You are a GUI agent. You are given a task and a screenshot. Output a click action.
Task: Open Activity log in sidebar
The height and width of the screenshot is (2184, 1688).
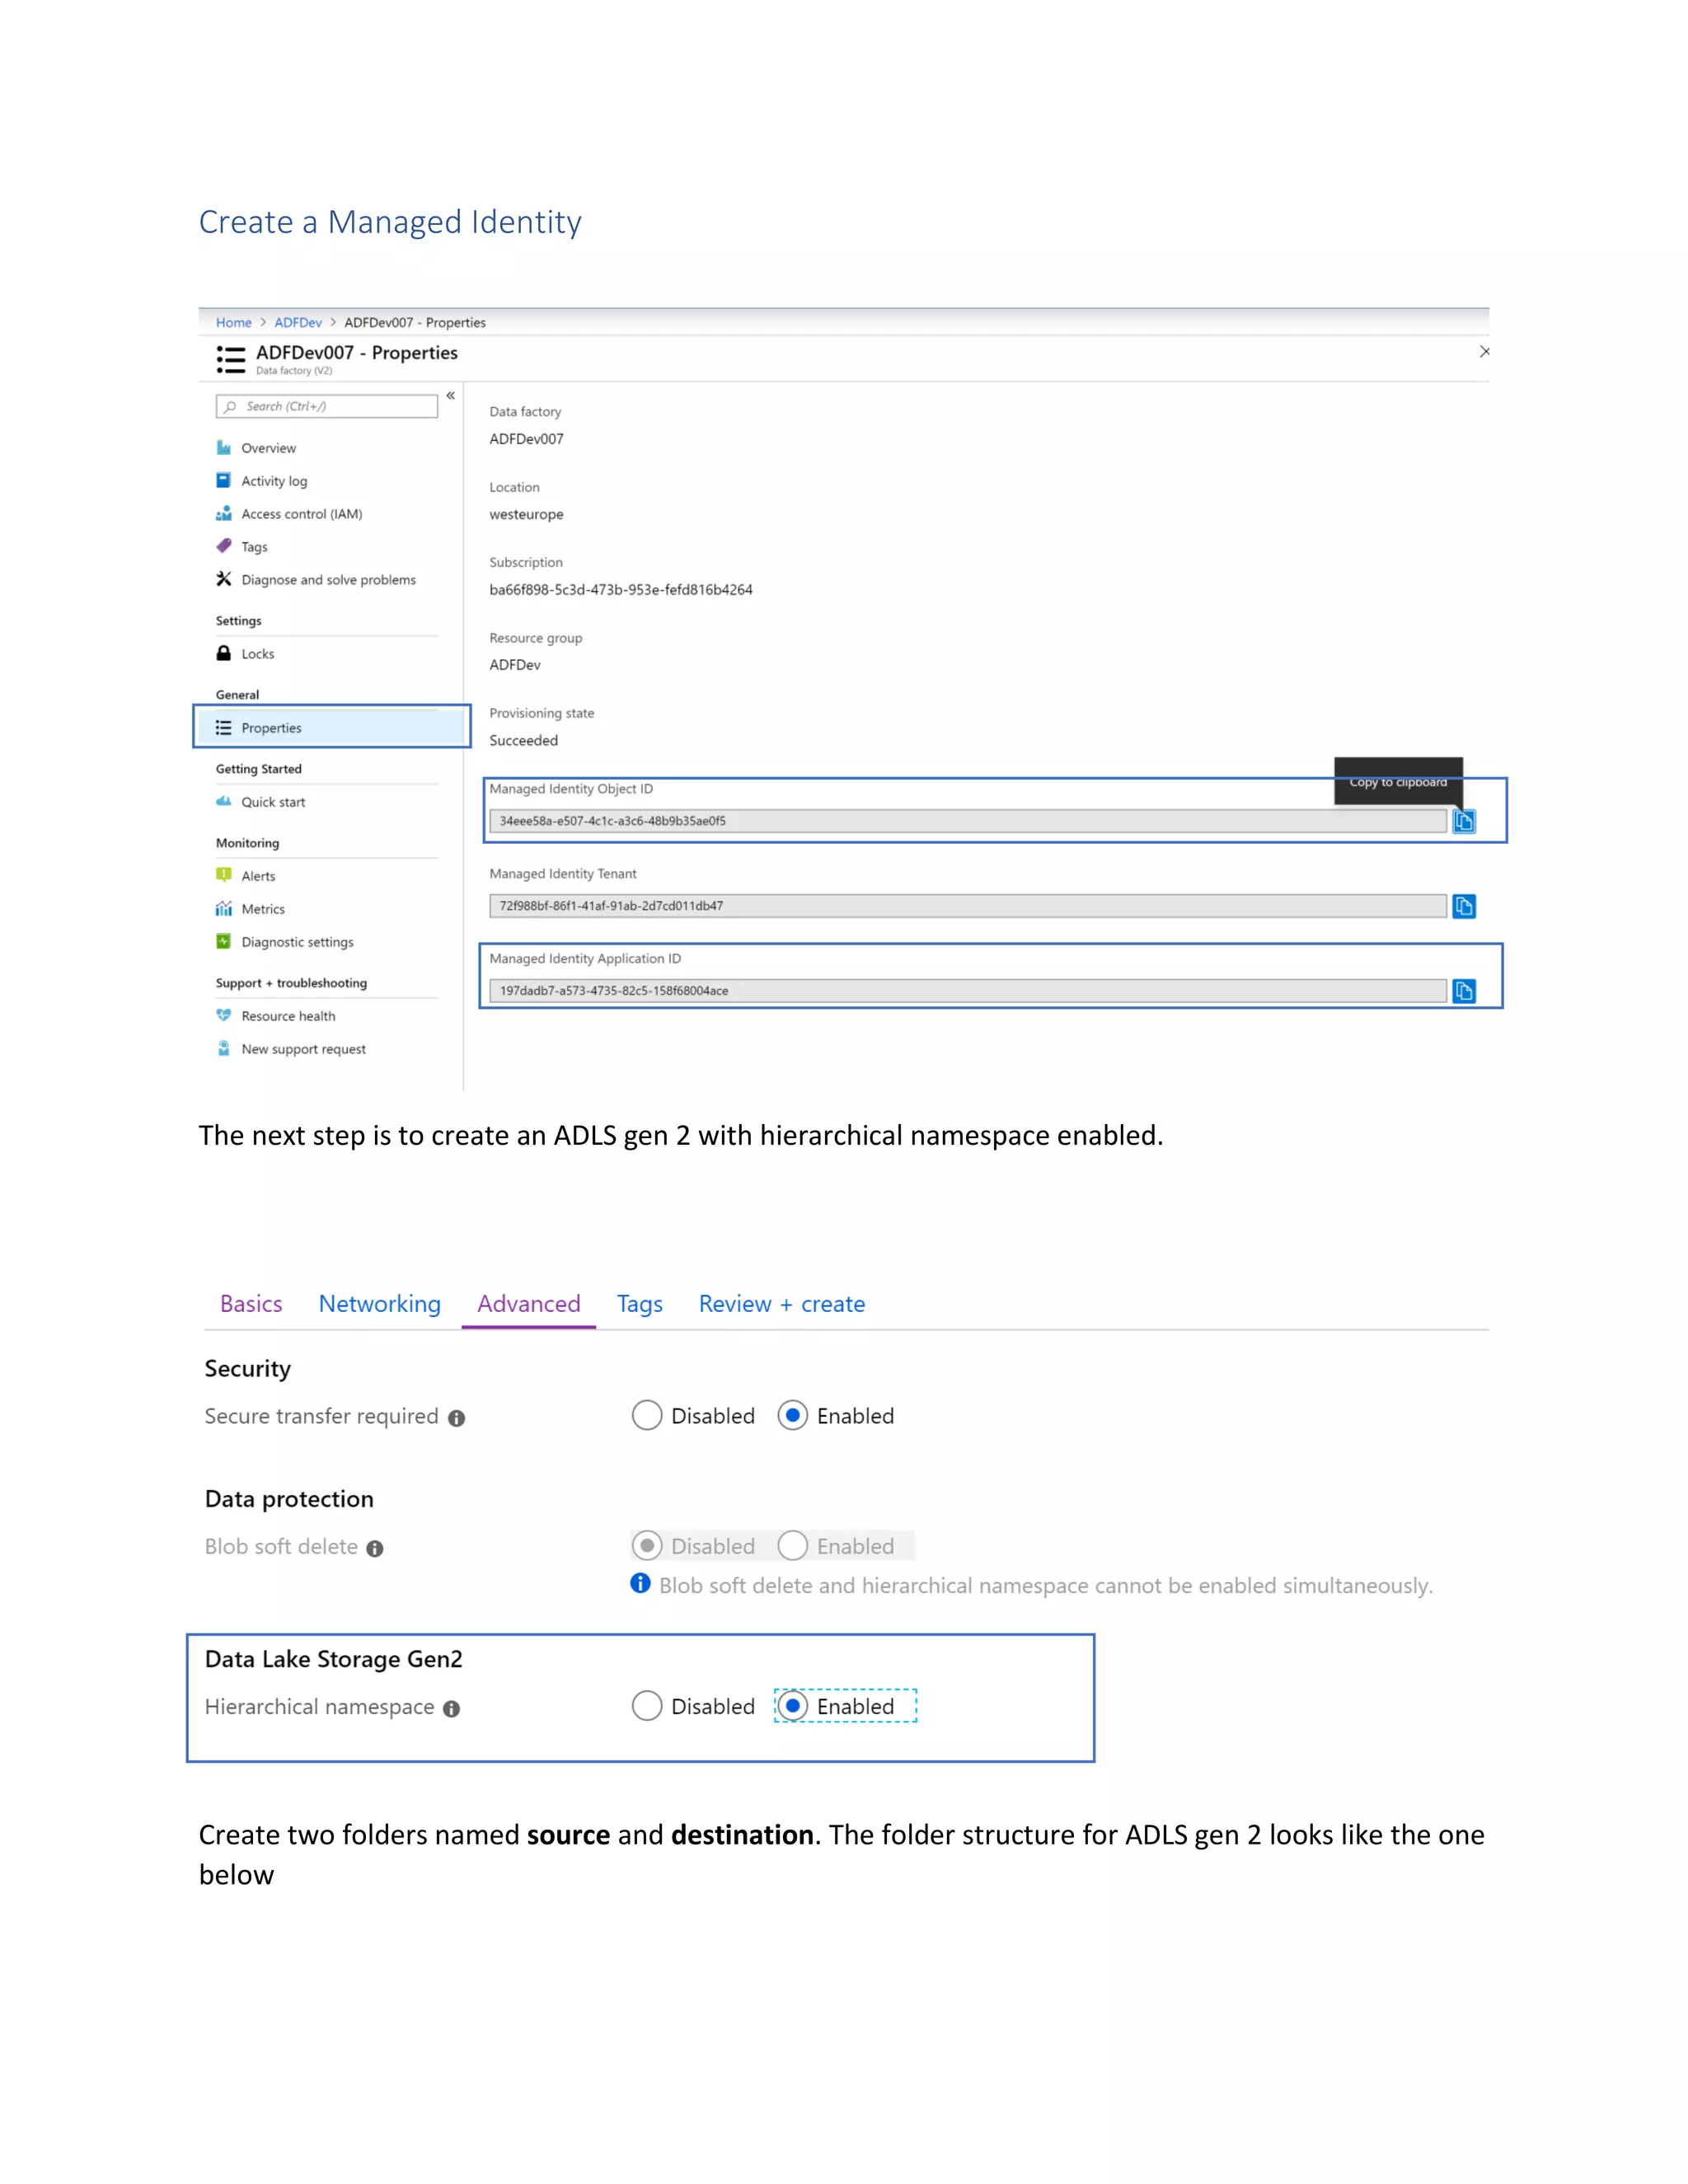[x=262, y=481]
